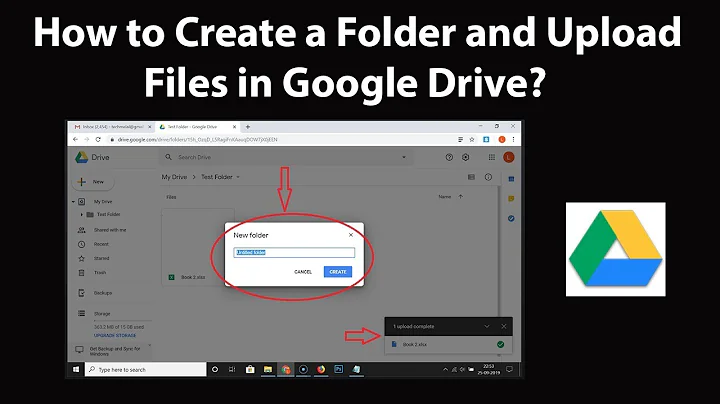The height and width of the screenshot is (404, 720).
Task: Switch to the Gmail Inbox tab
Action: click(113, 127)
